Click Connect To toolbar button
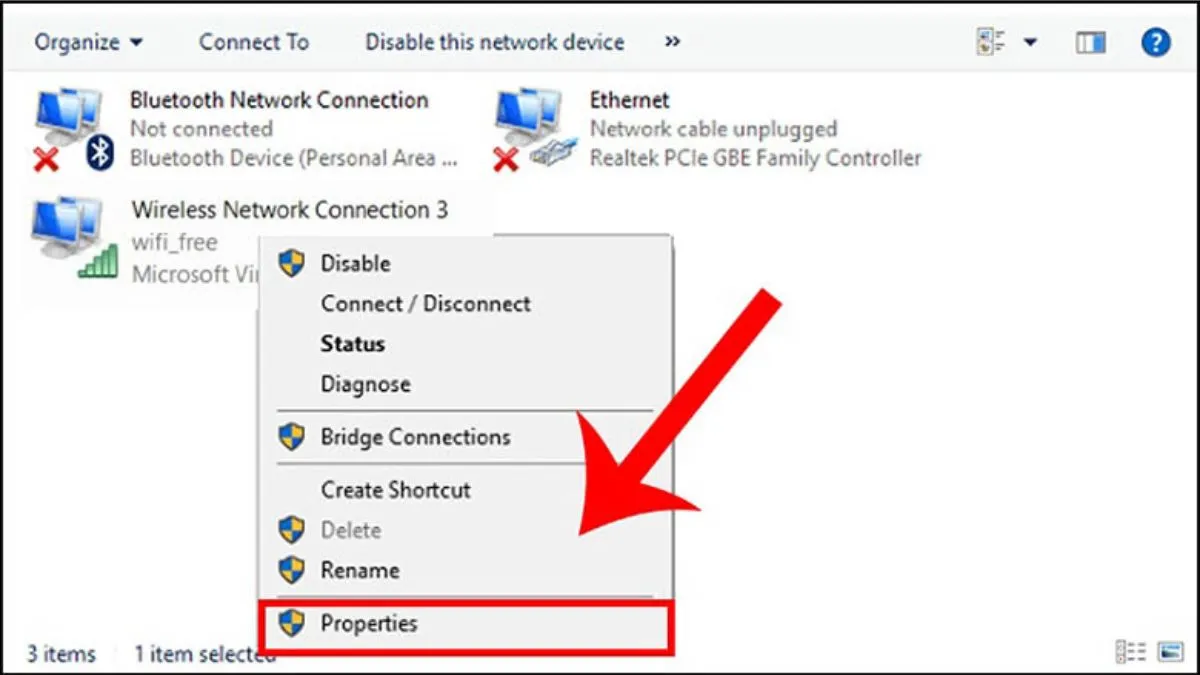 [254, 42]
